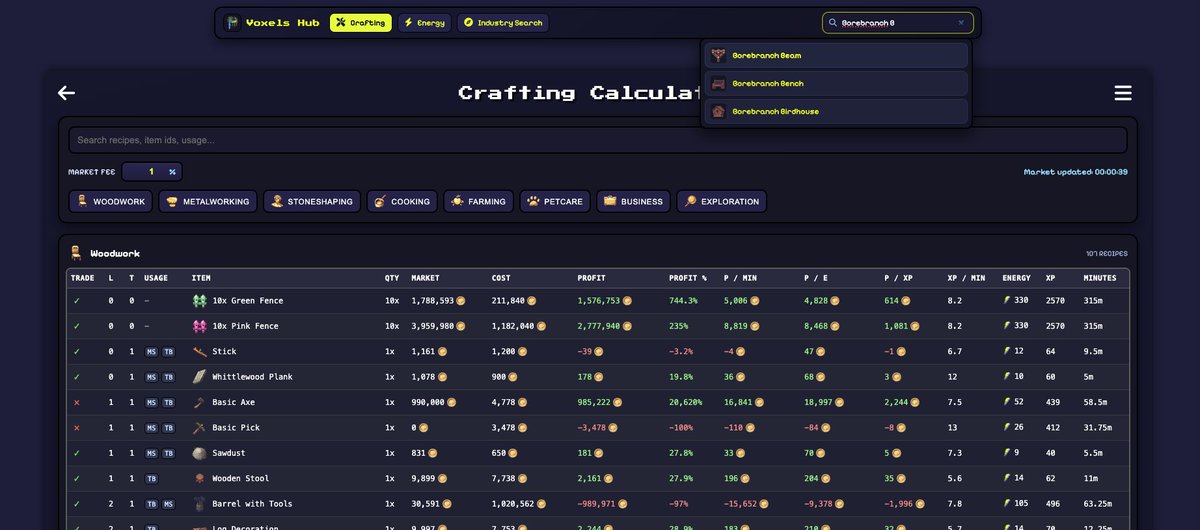Sort by the XP / MIN column header
This screenshot has height=530, width=1200.
pyautogui.click(x=966, y=278)
